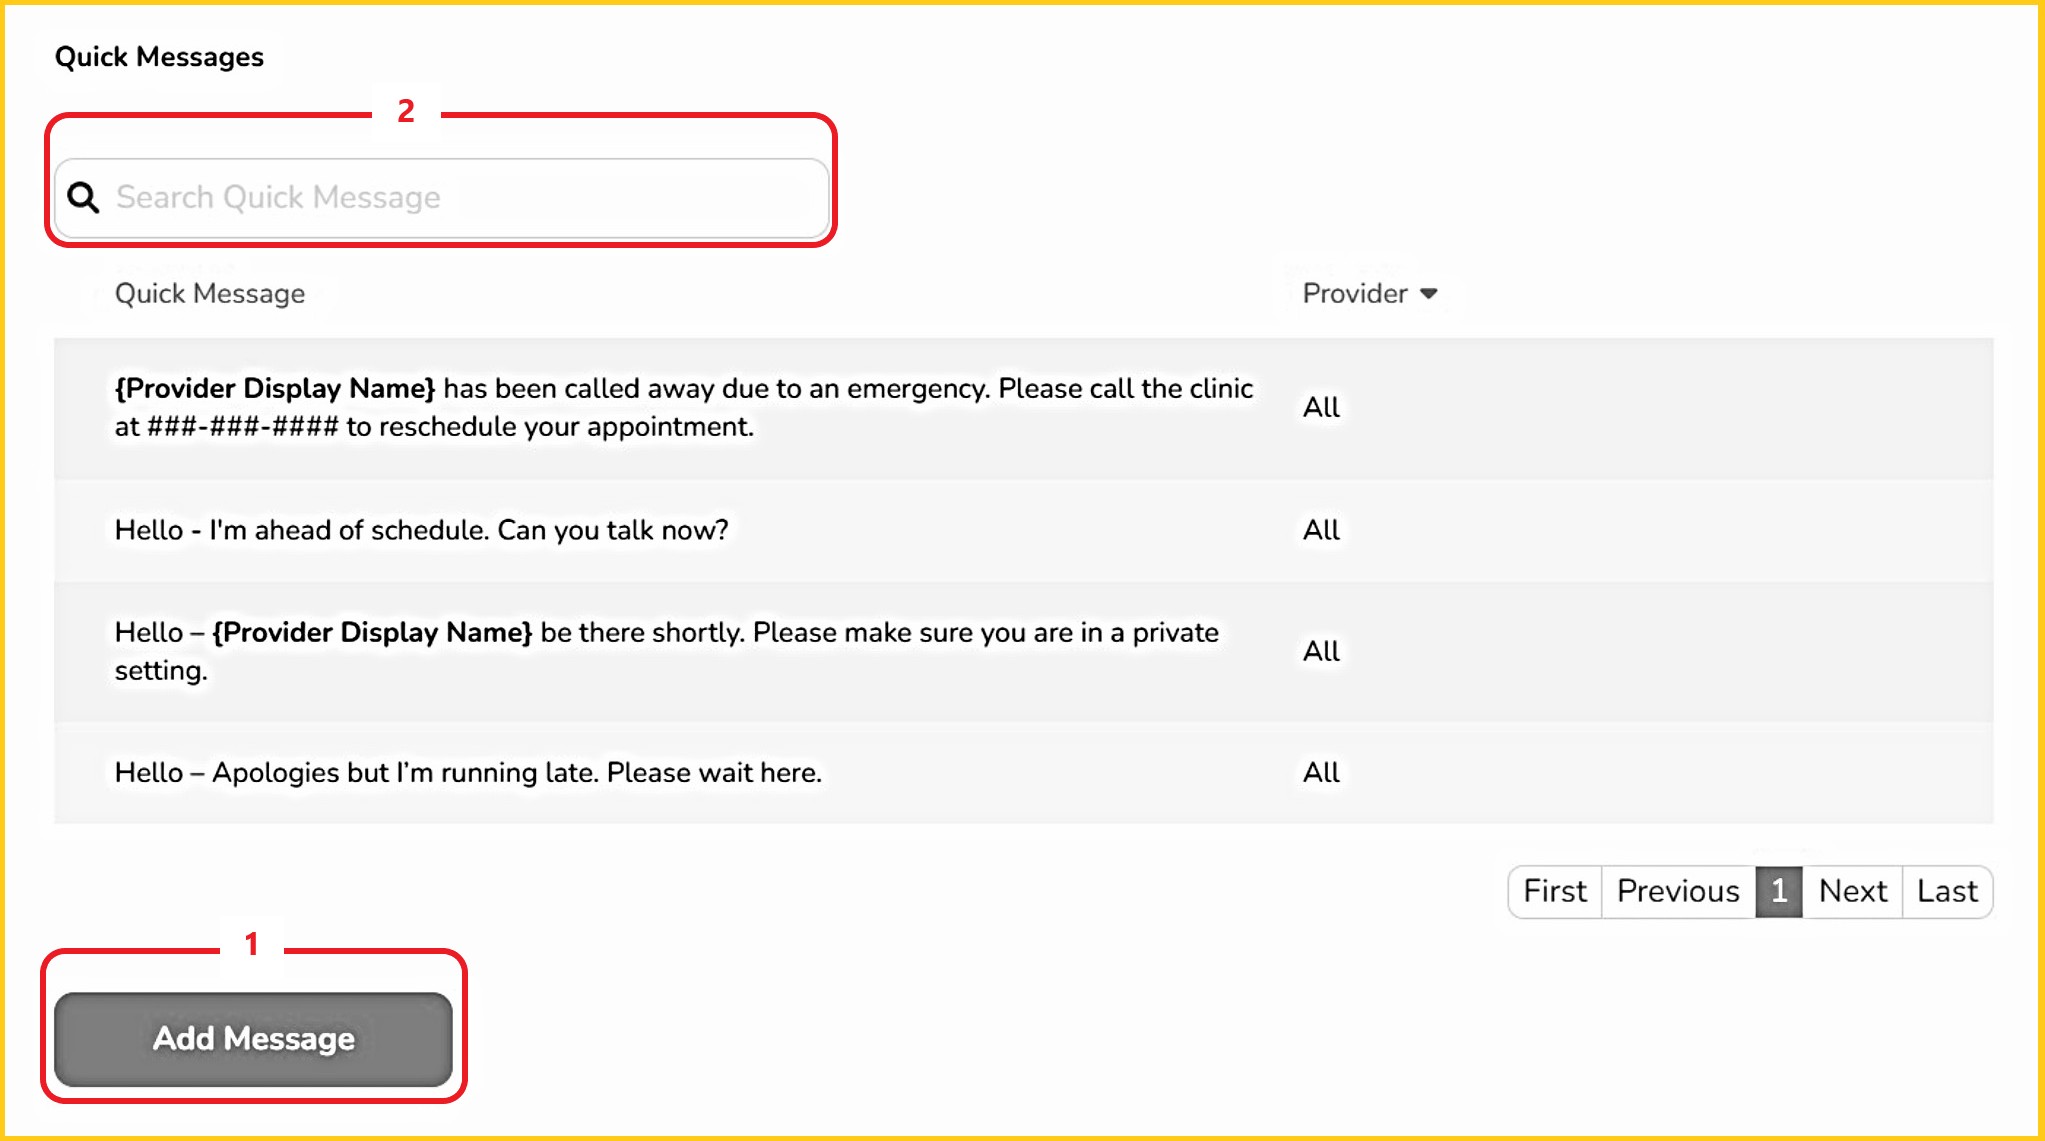The image size is (2045, 1141).
Task: Click the magnifying glass search icon
Action: tap(83, 198)
